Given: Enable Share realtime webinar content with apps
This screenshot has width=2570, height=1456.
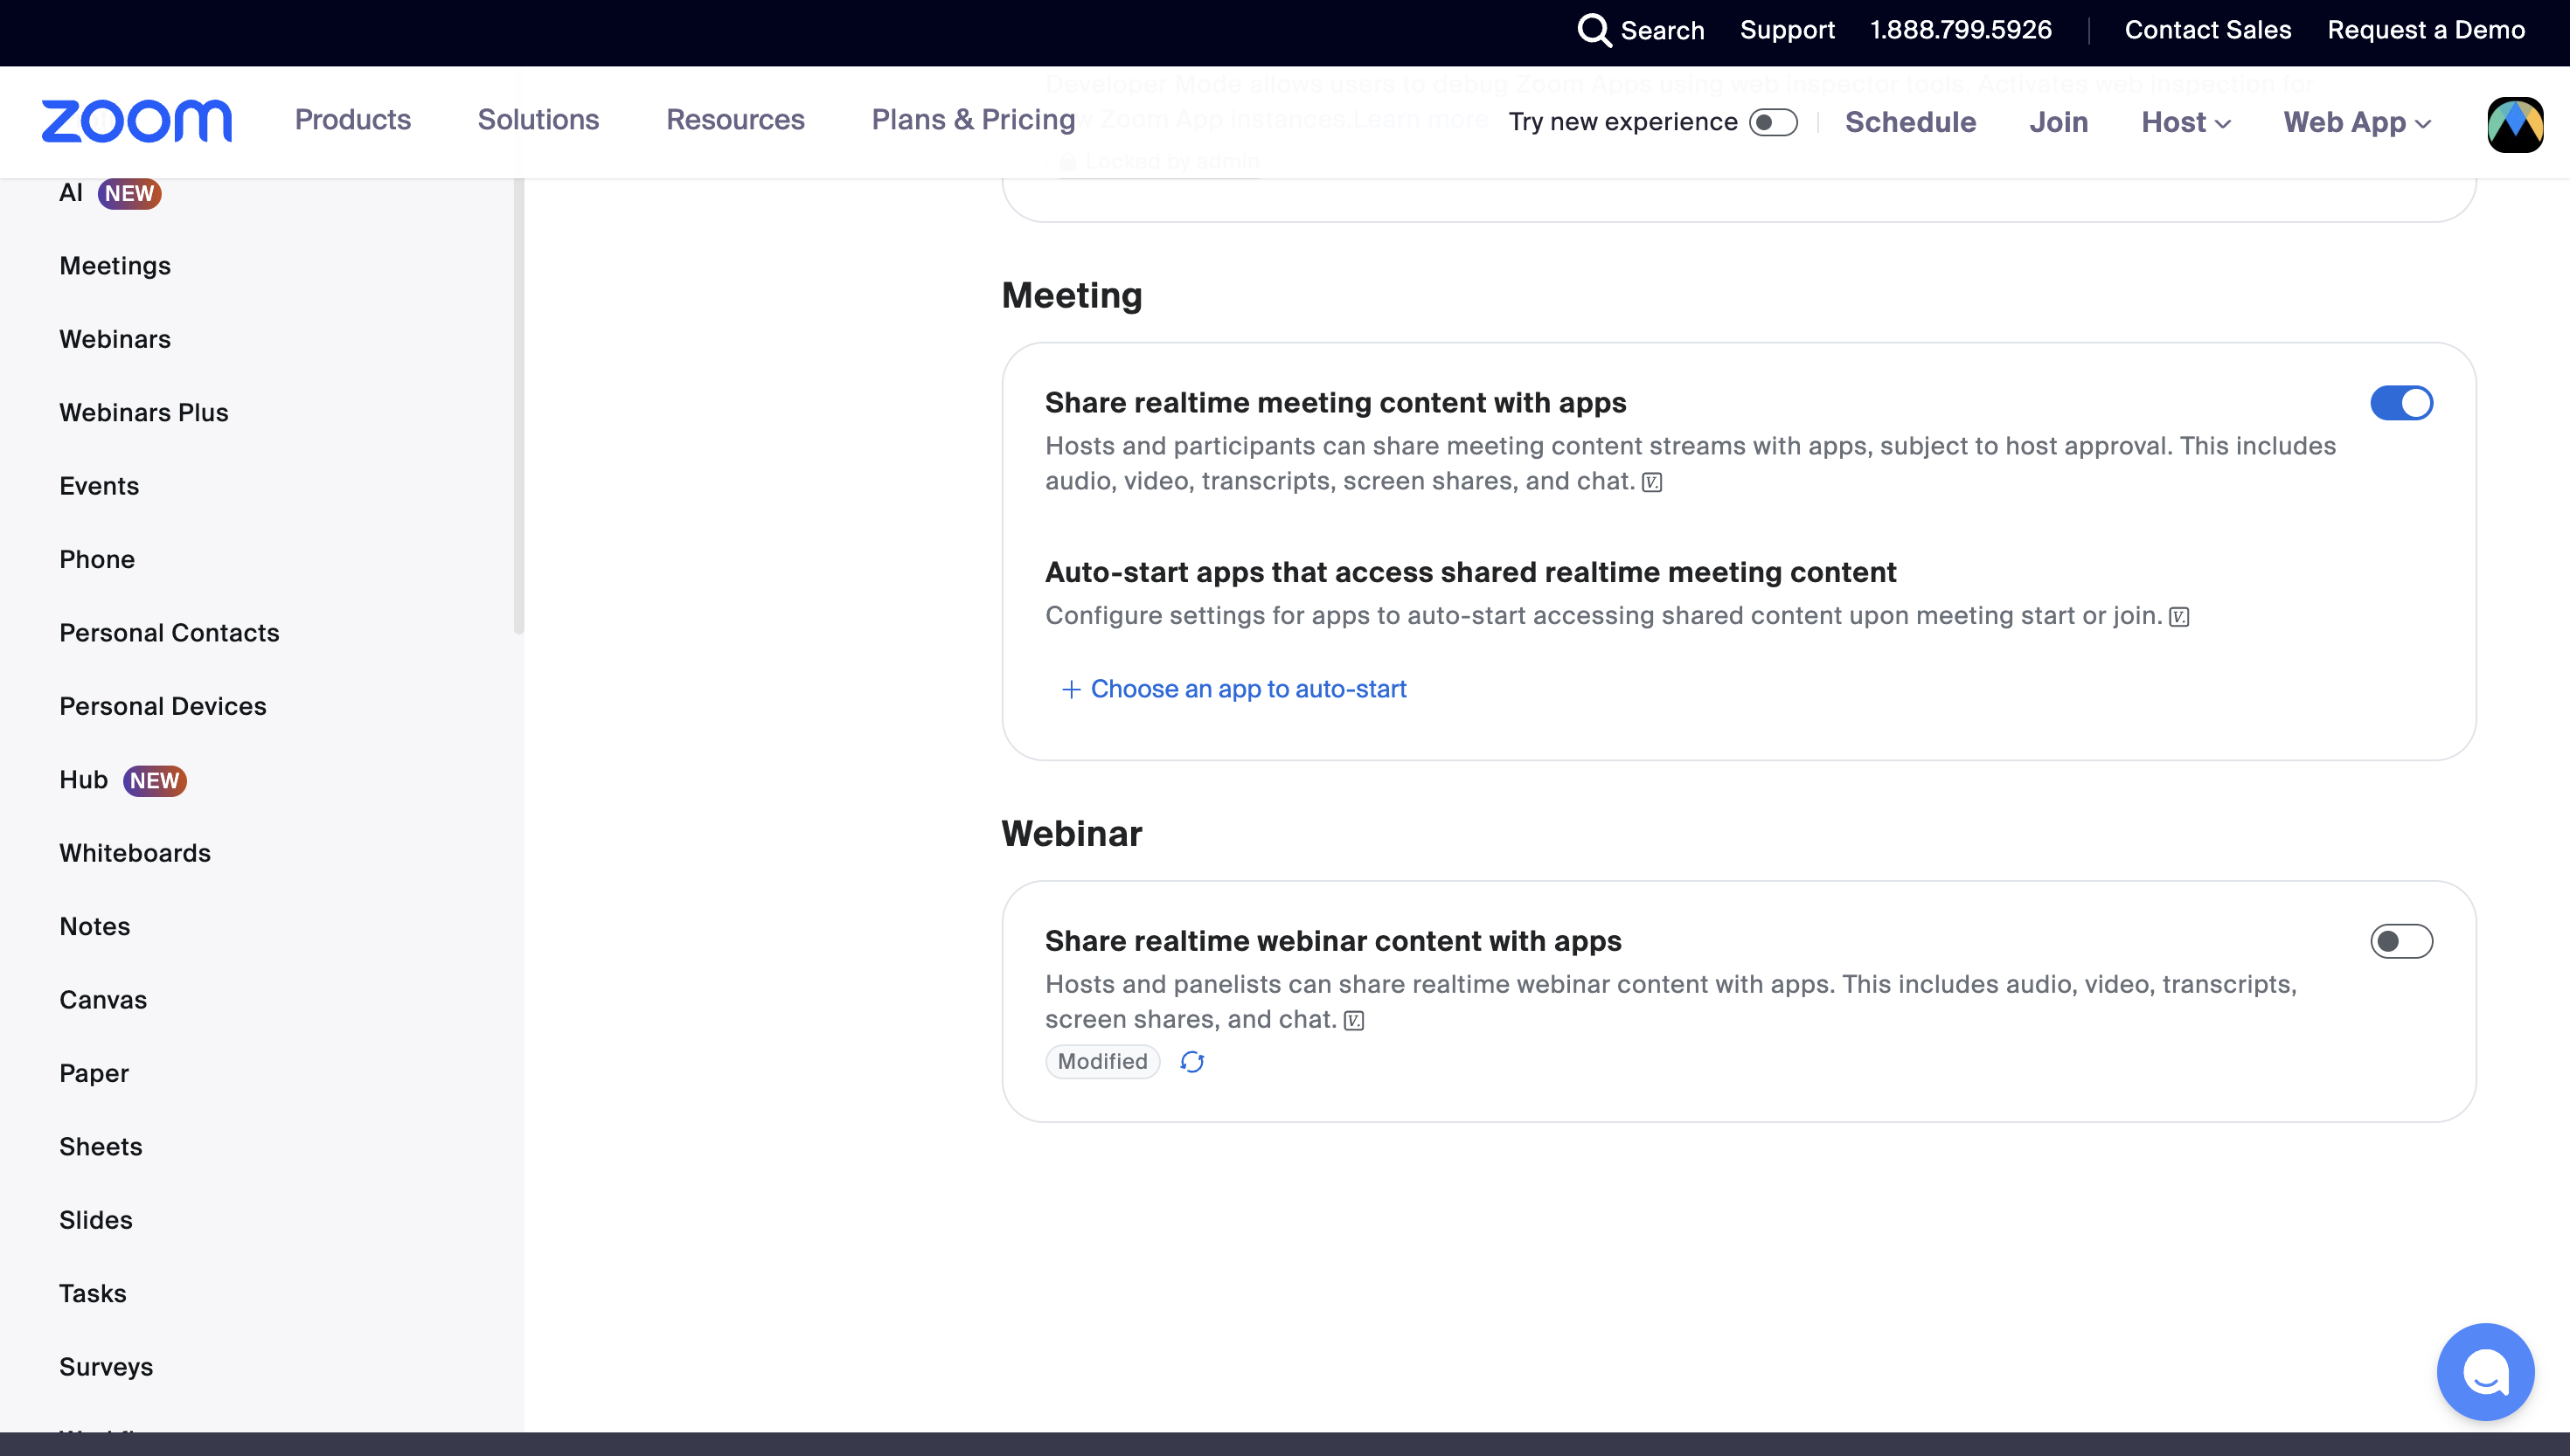Looking at the screenshot, I should (2401, 941).
